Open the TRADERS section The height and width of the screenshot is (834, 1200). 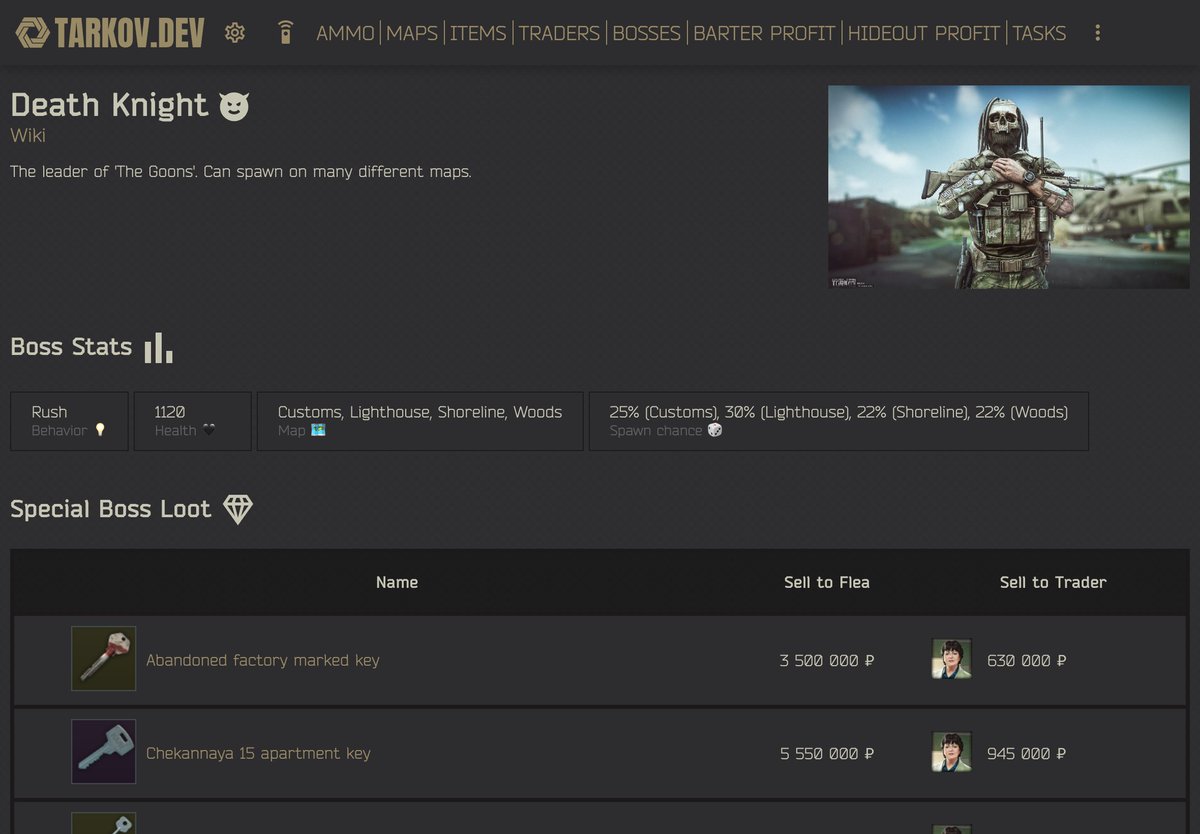click(558, 33)
